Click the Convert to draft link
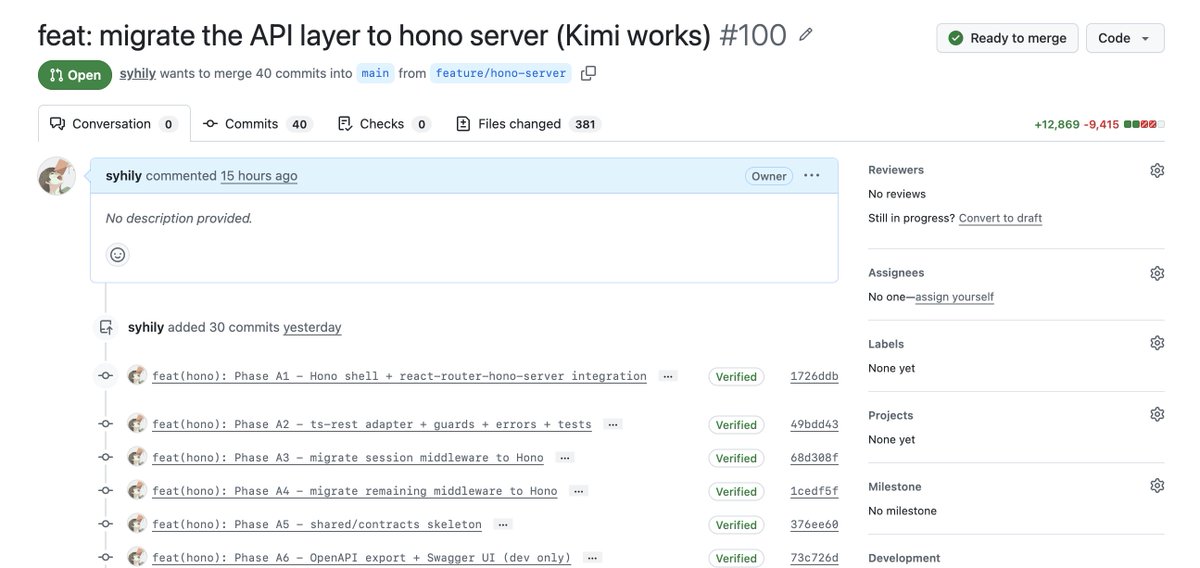 tap(1000, 218)
